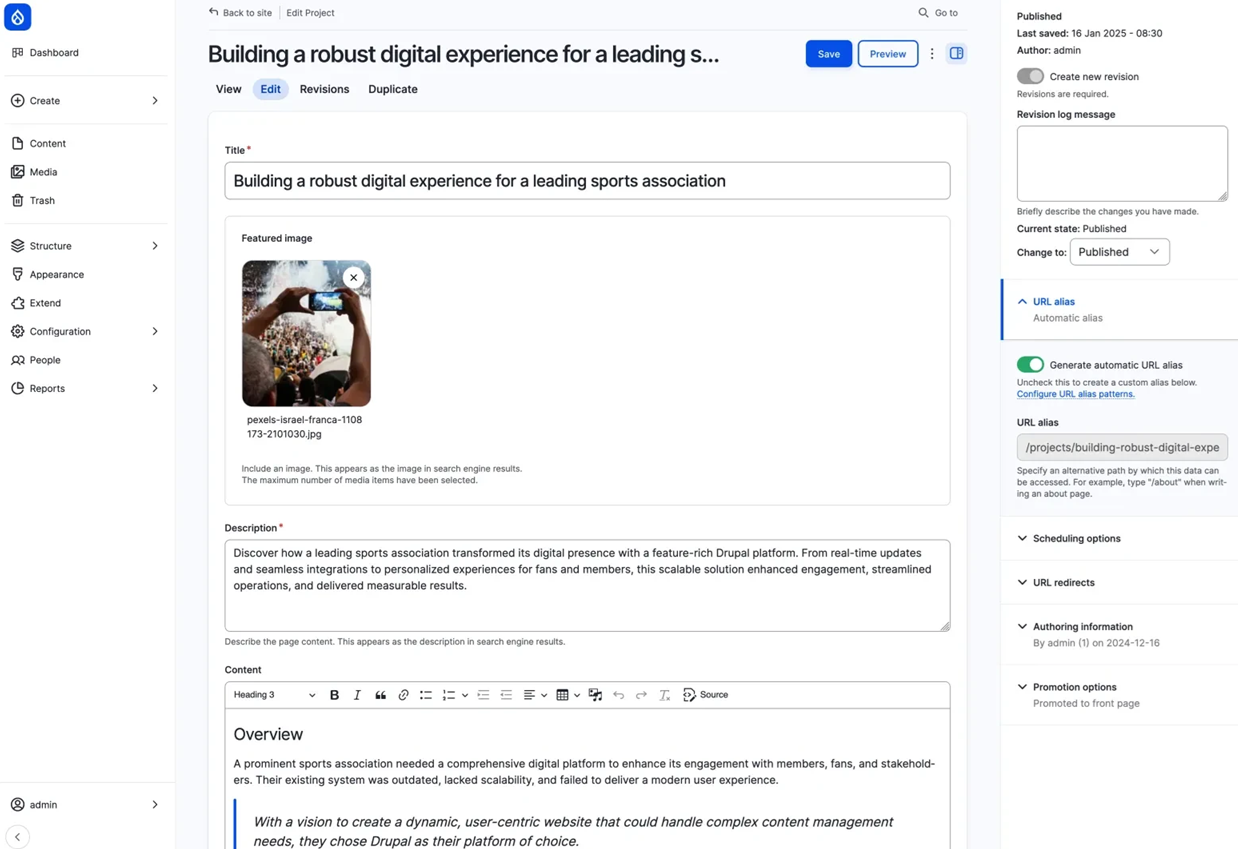Viewport: 1238px width, 849px height.
Task: Insert a block quote
Action: pos(380,695)
